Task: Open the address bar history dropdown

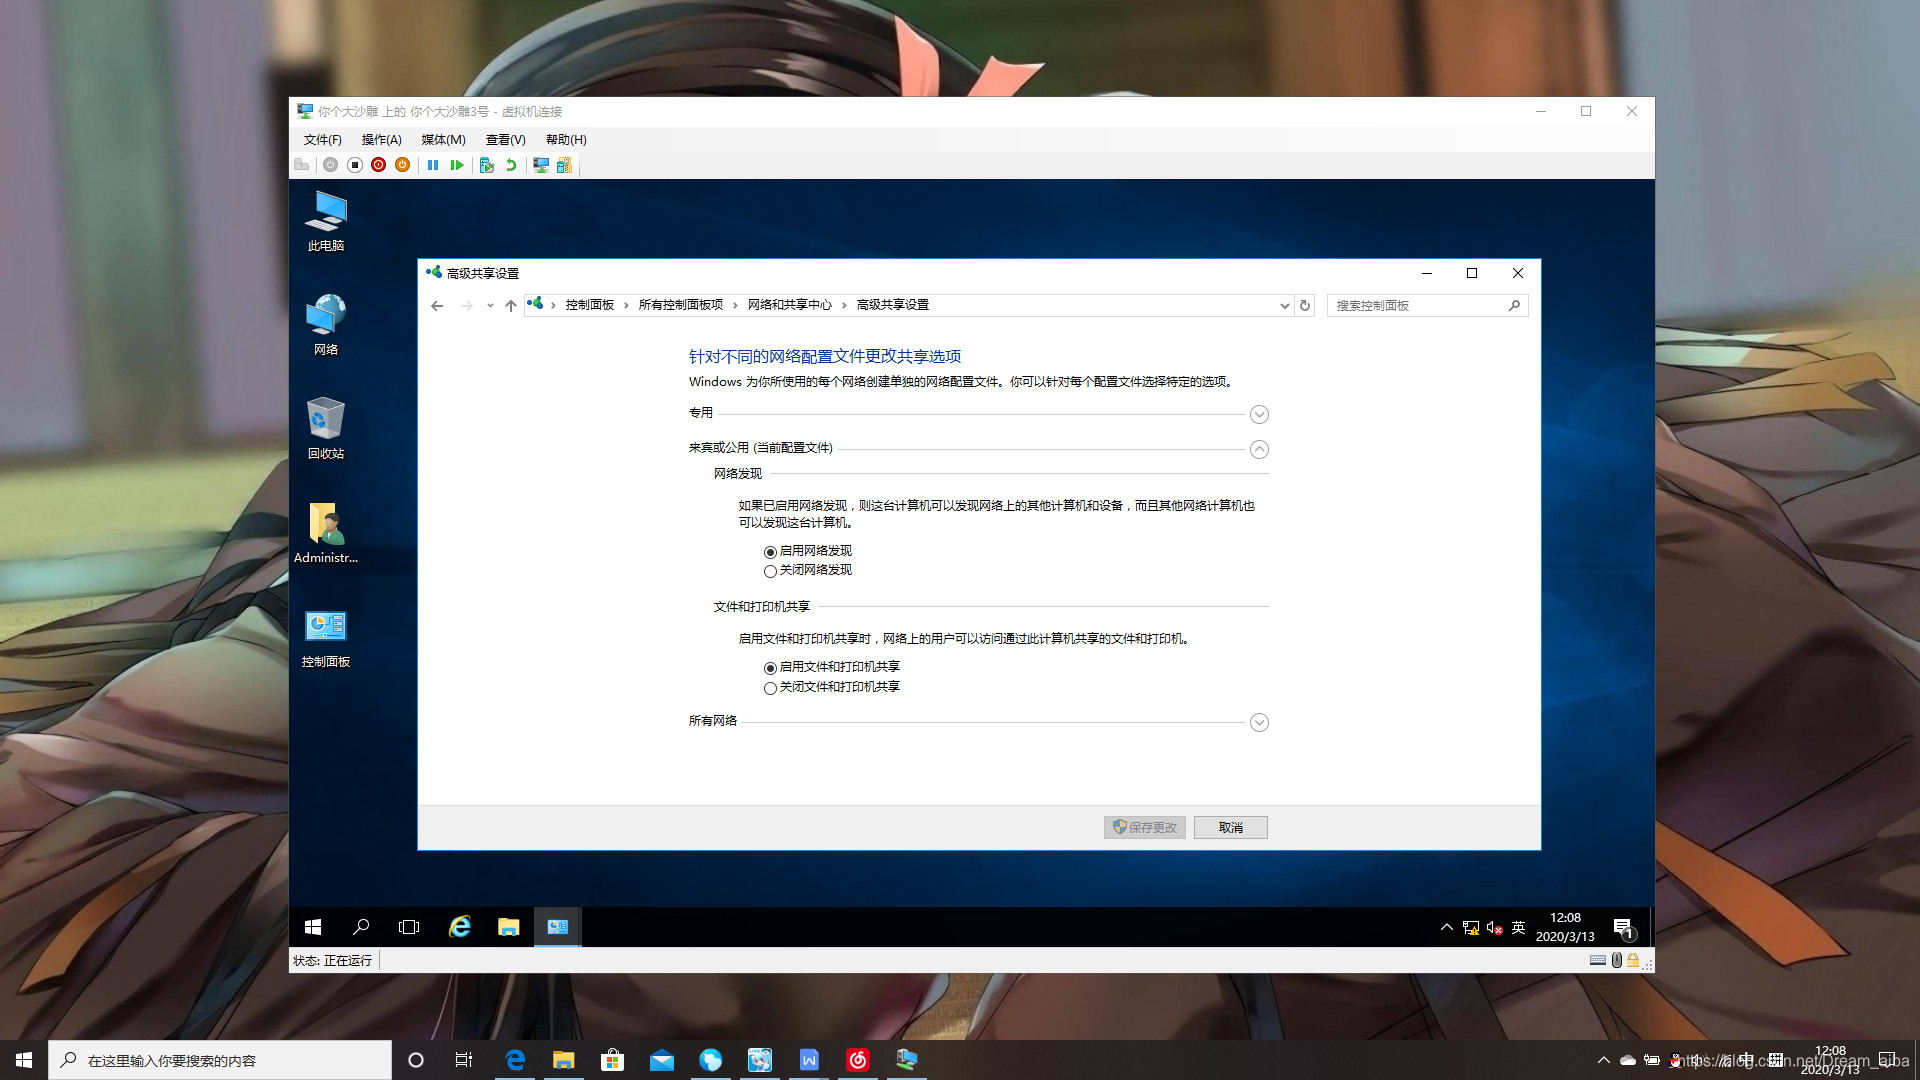Action: click(1284, 306)
